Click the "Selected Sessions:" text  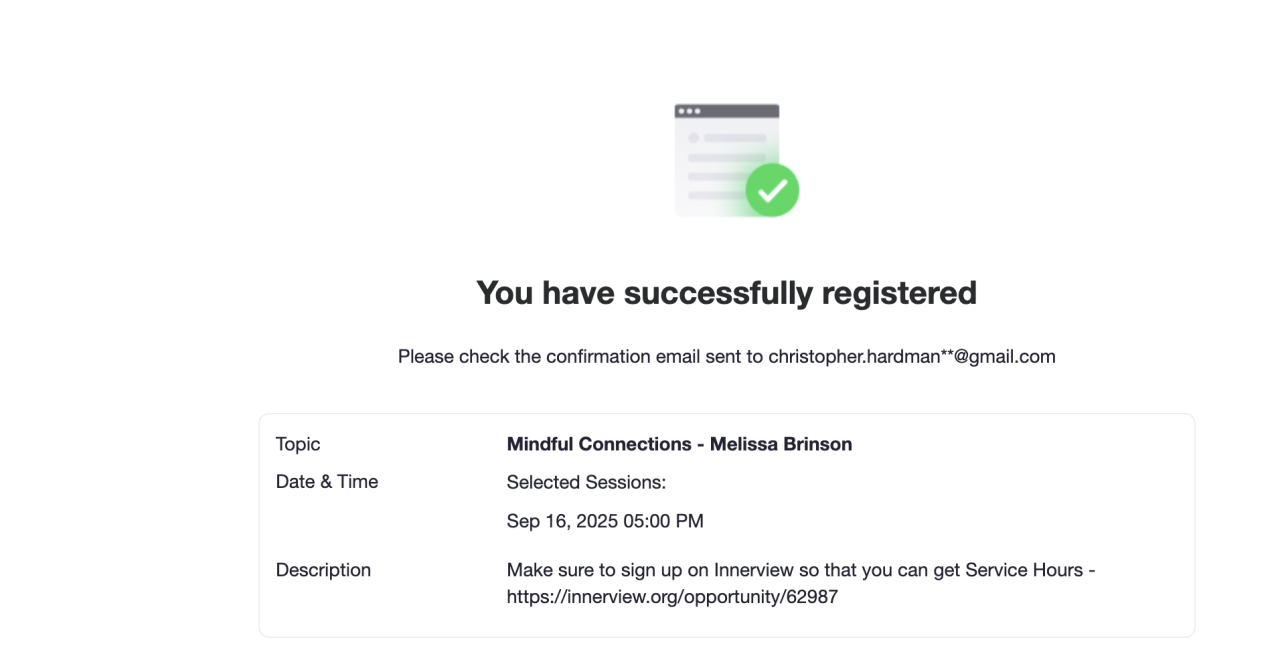[x=586, y=482]
